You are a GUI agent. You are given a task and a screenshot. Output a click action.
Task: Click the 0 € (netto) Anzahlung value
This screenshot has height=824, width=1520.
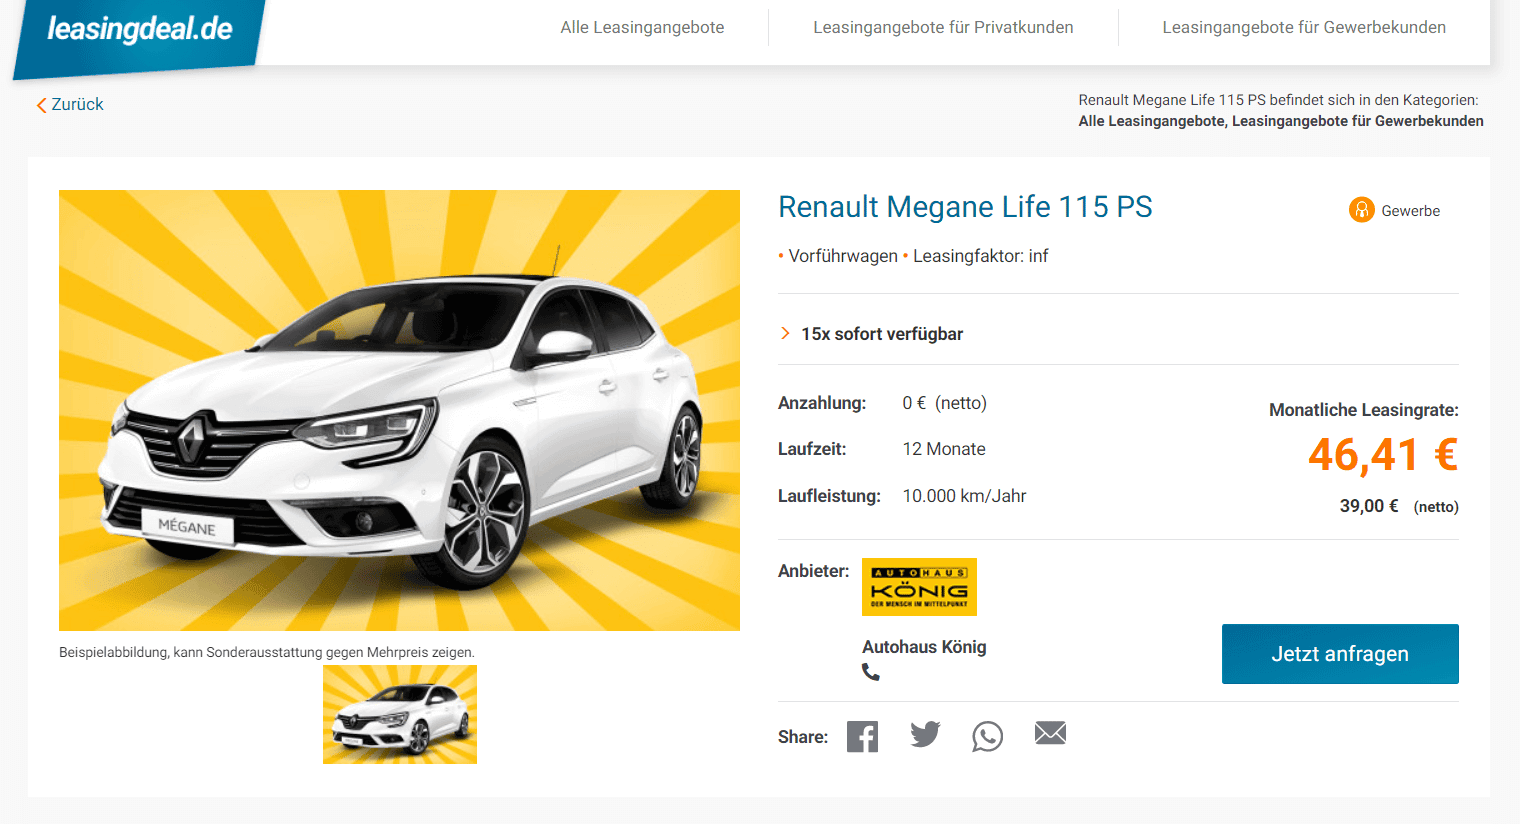click(944, 403)
